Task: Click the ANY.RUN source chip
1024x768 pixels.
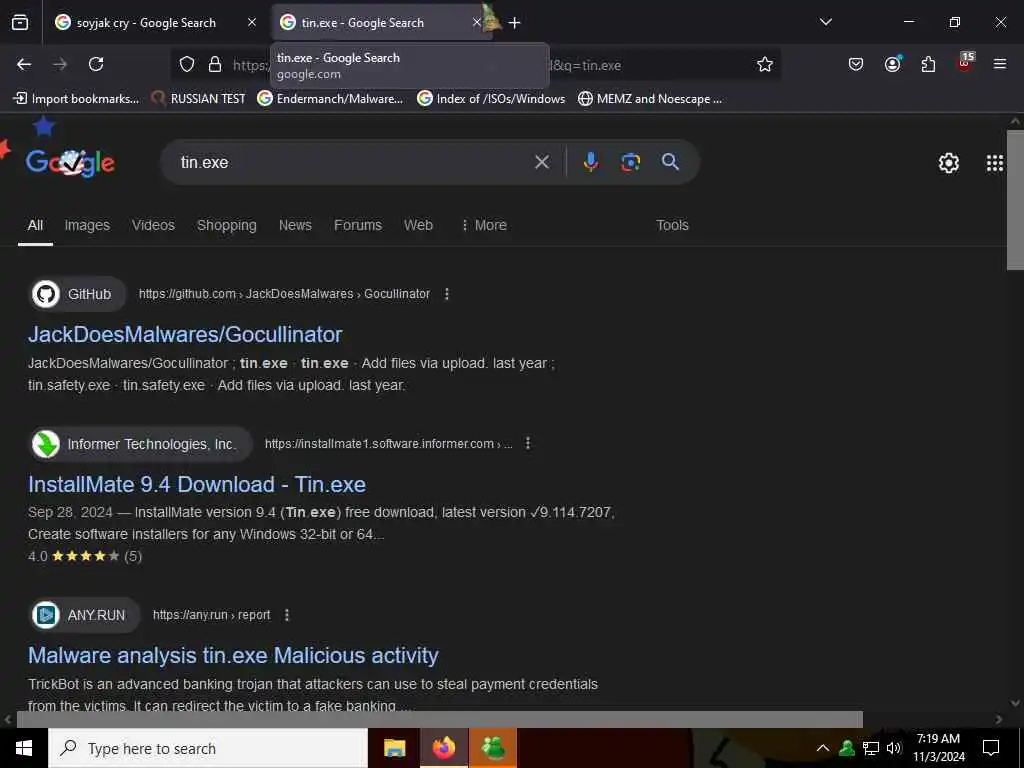Action: 85,615
